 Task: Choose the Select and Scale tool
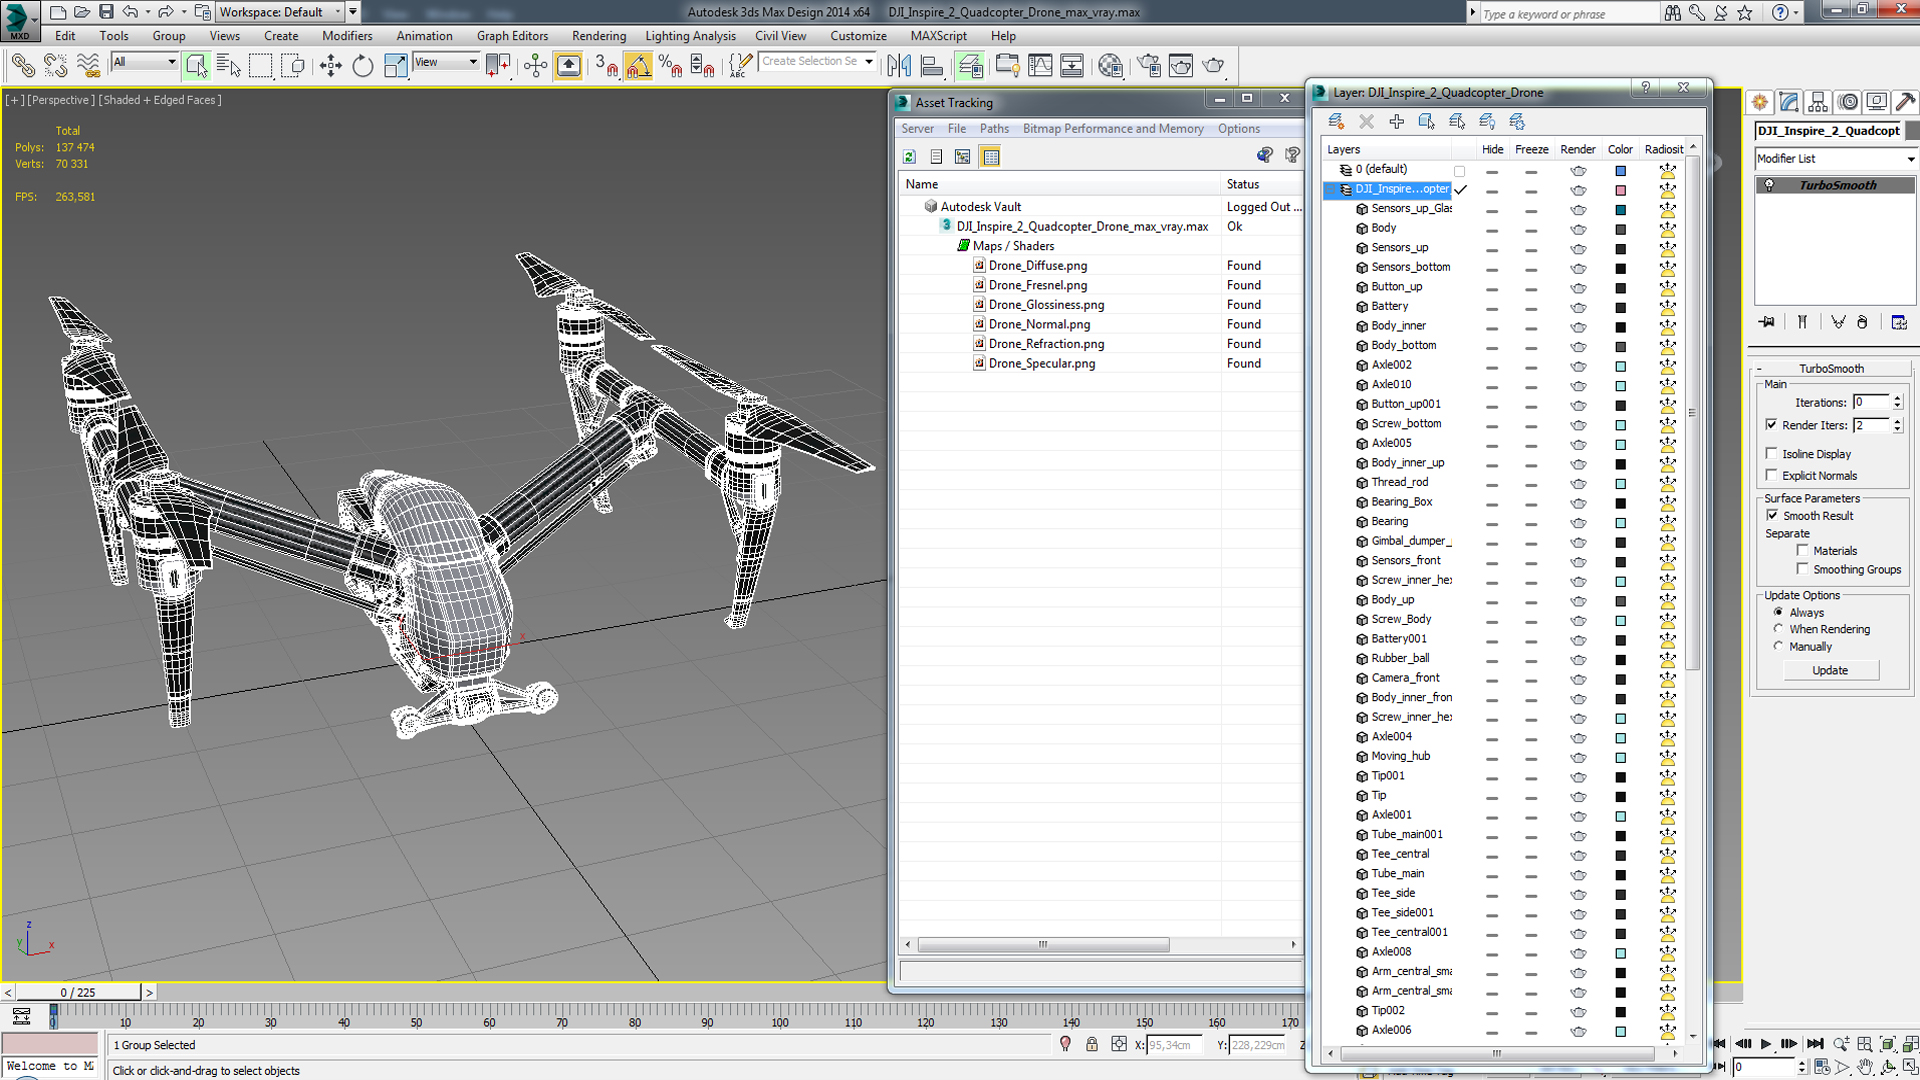395,66
